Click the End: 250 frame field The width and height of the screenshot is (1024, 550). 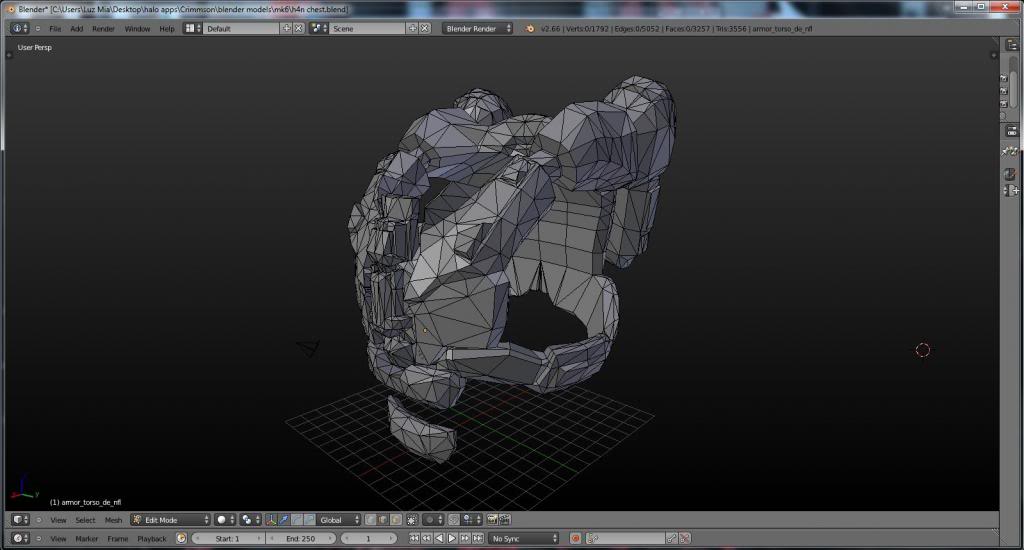pos(300,539)
